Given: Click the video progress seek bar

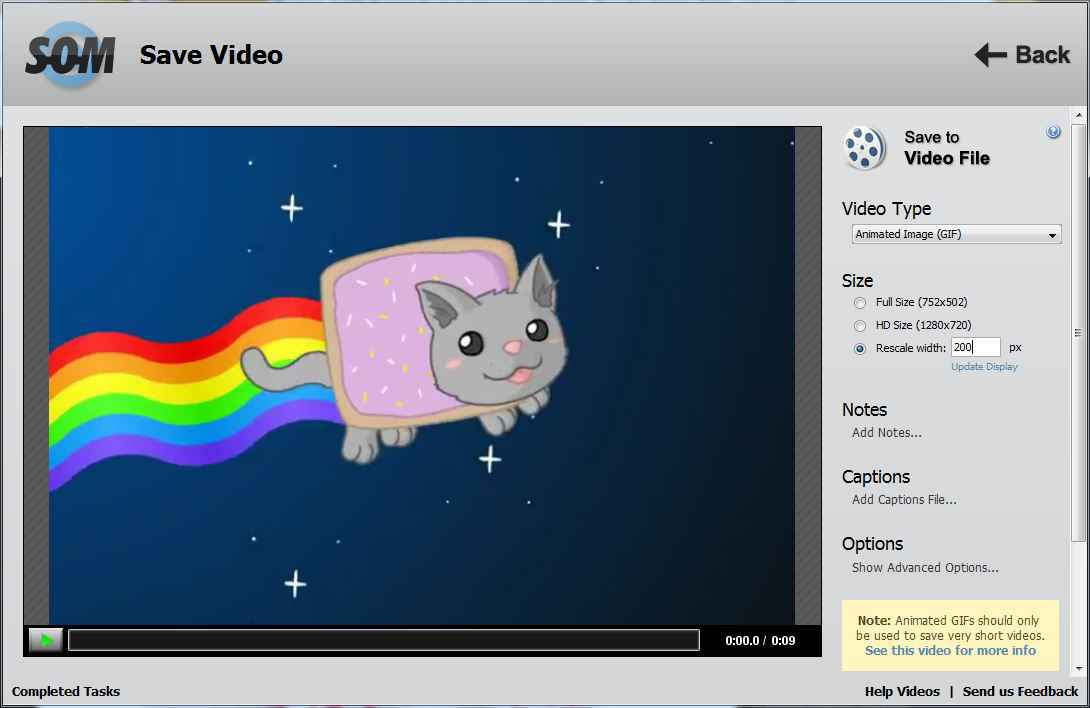Looking at the screenshot, I should [384, 640].
